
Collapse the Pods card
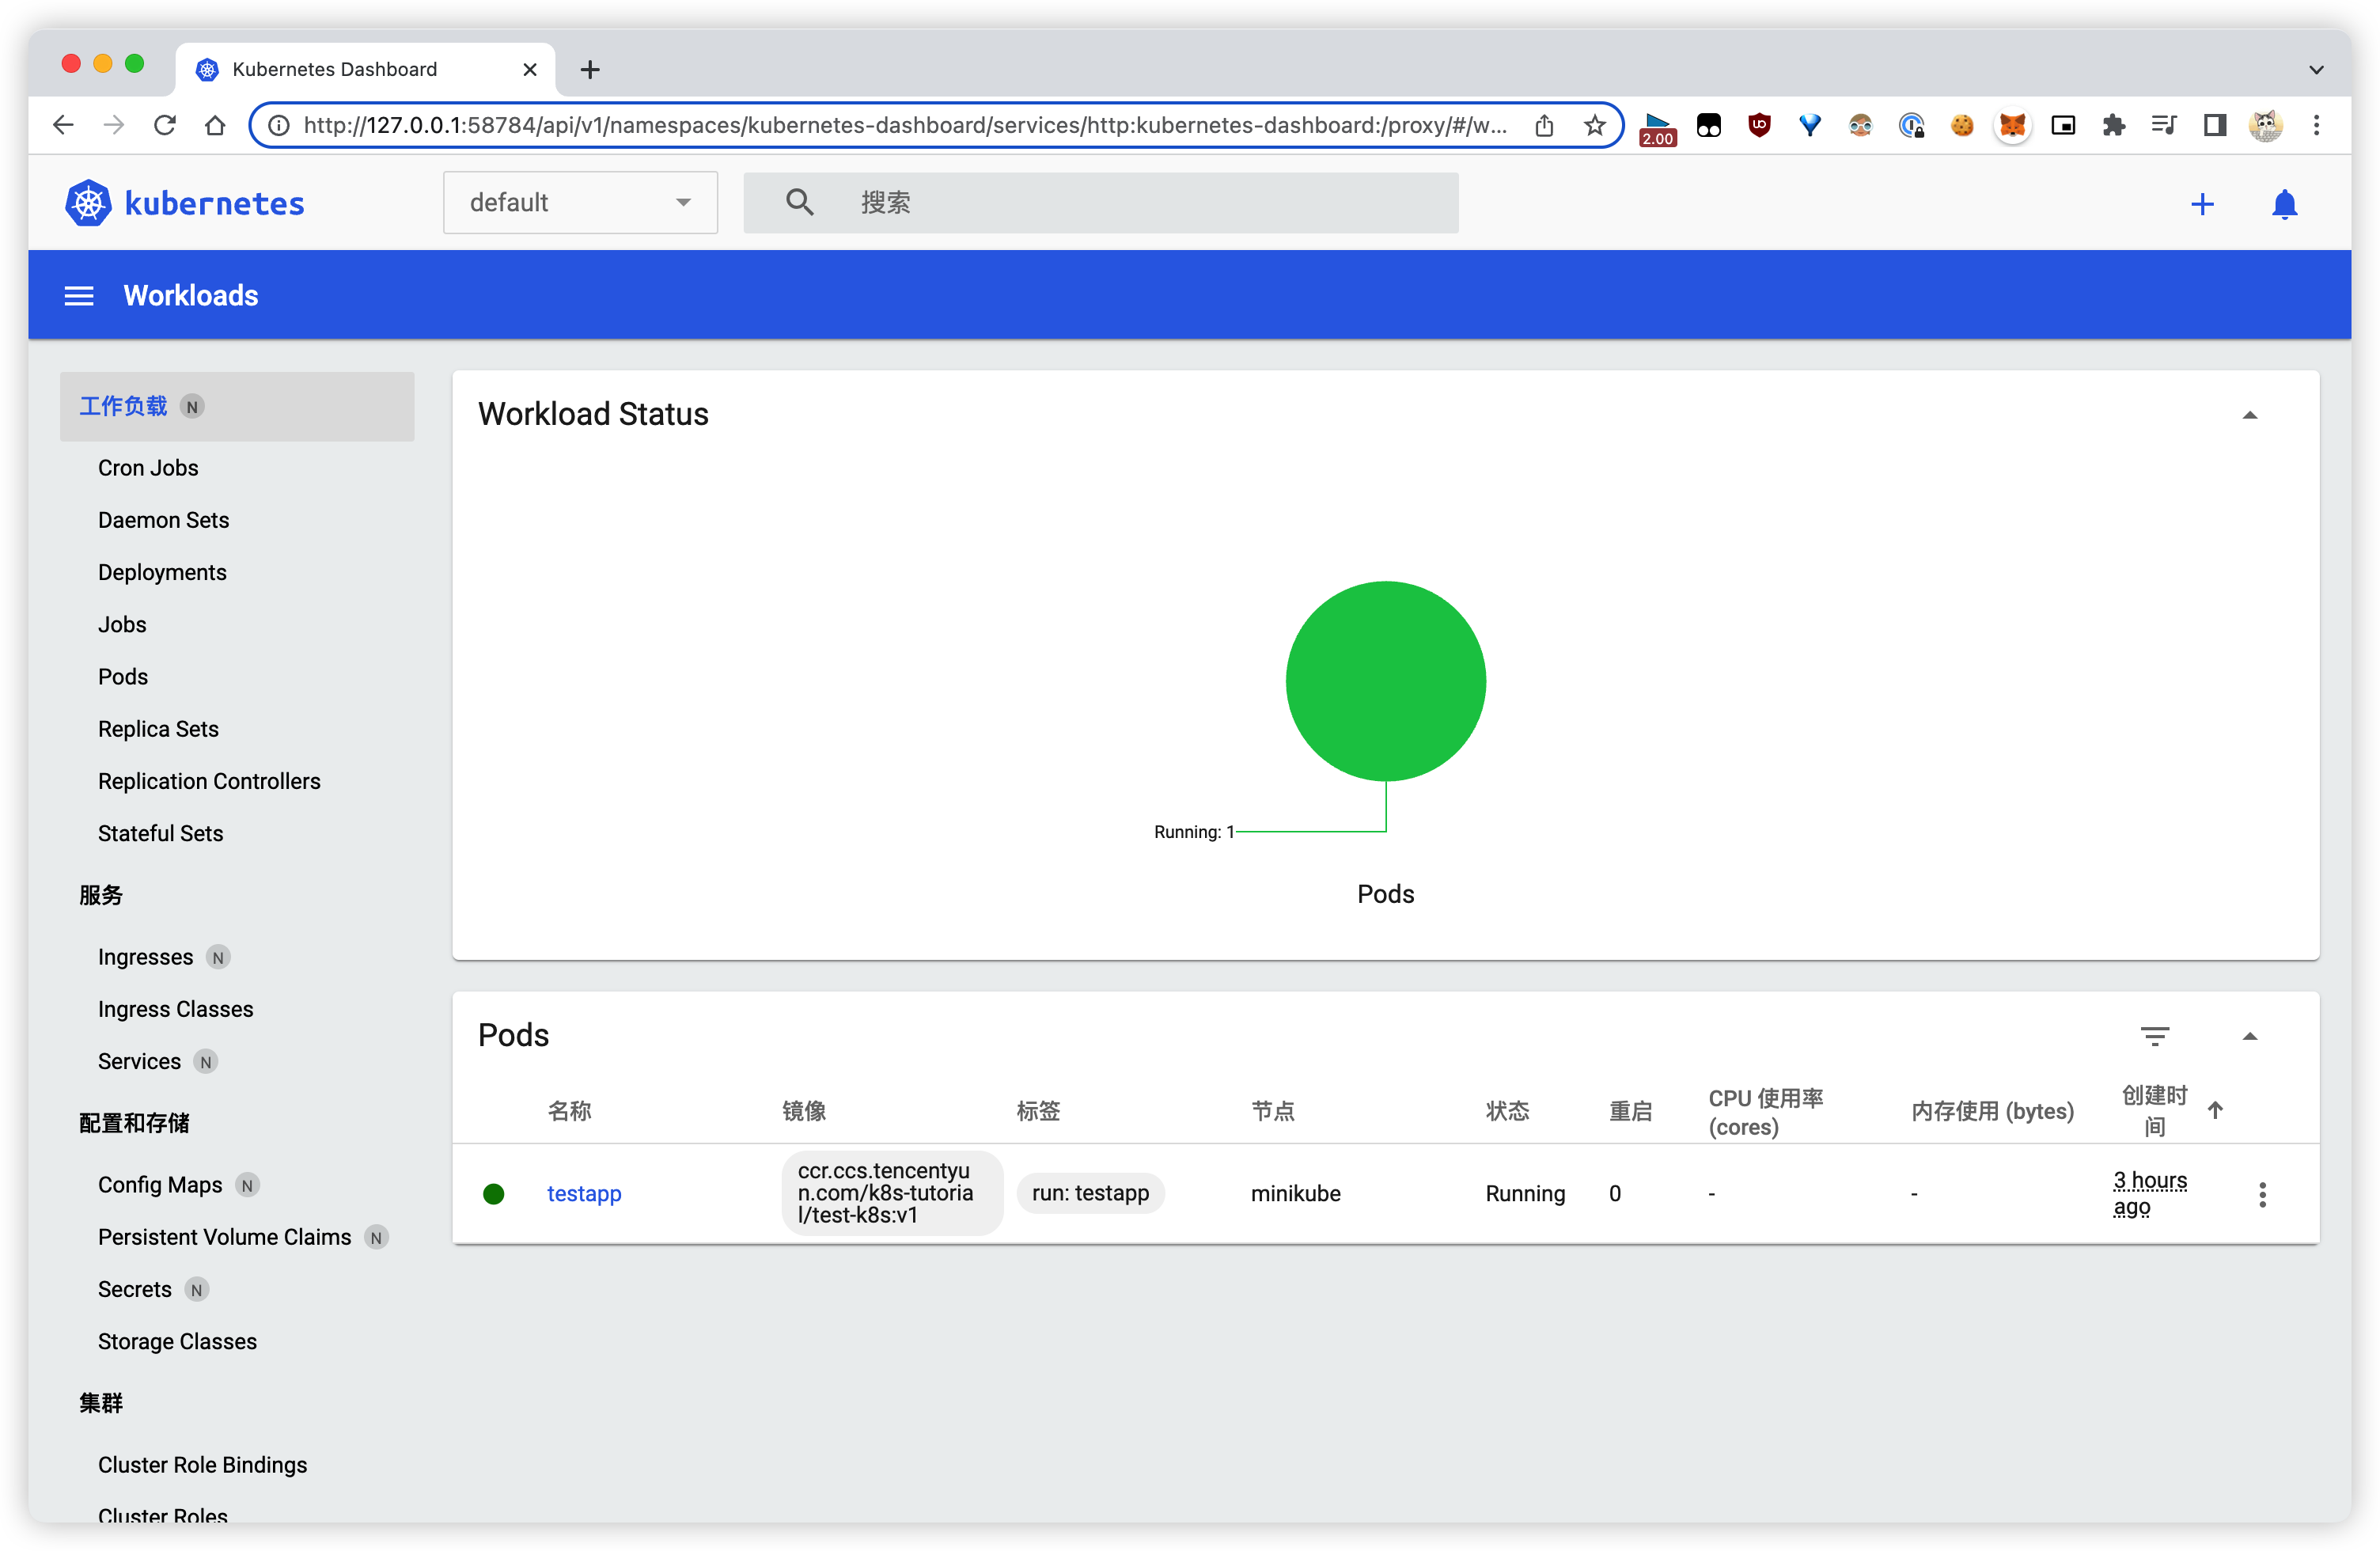pyautogui.click(x=2249, y=1036)
